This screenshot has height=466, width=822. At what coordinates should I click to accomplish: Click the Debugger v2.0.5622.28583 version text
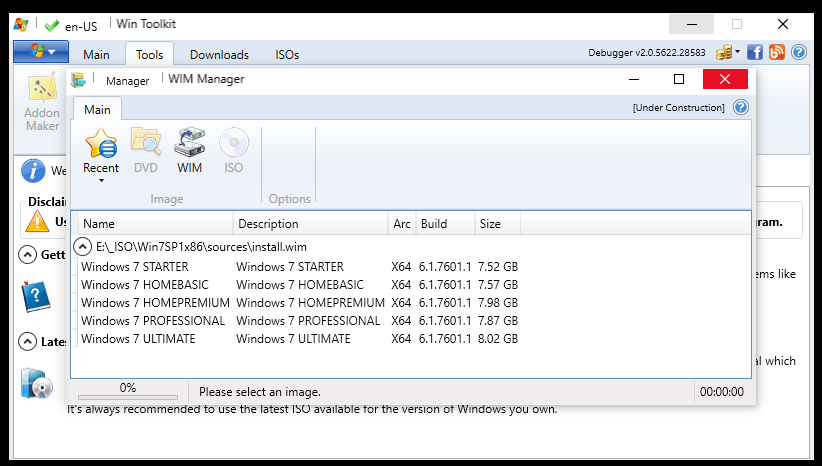647,52
